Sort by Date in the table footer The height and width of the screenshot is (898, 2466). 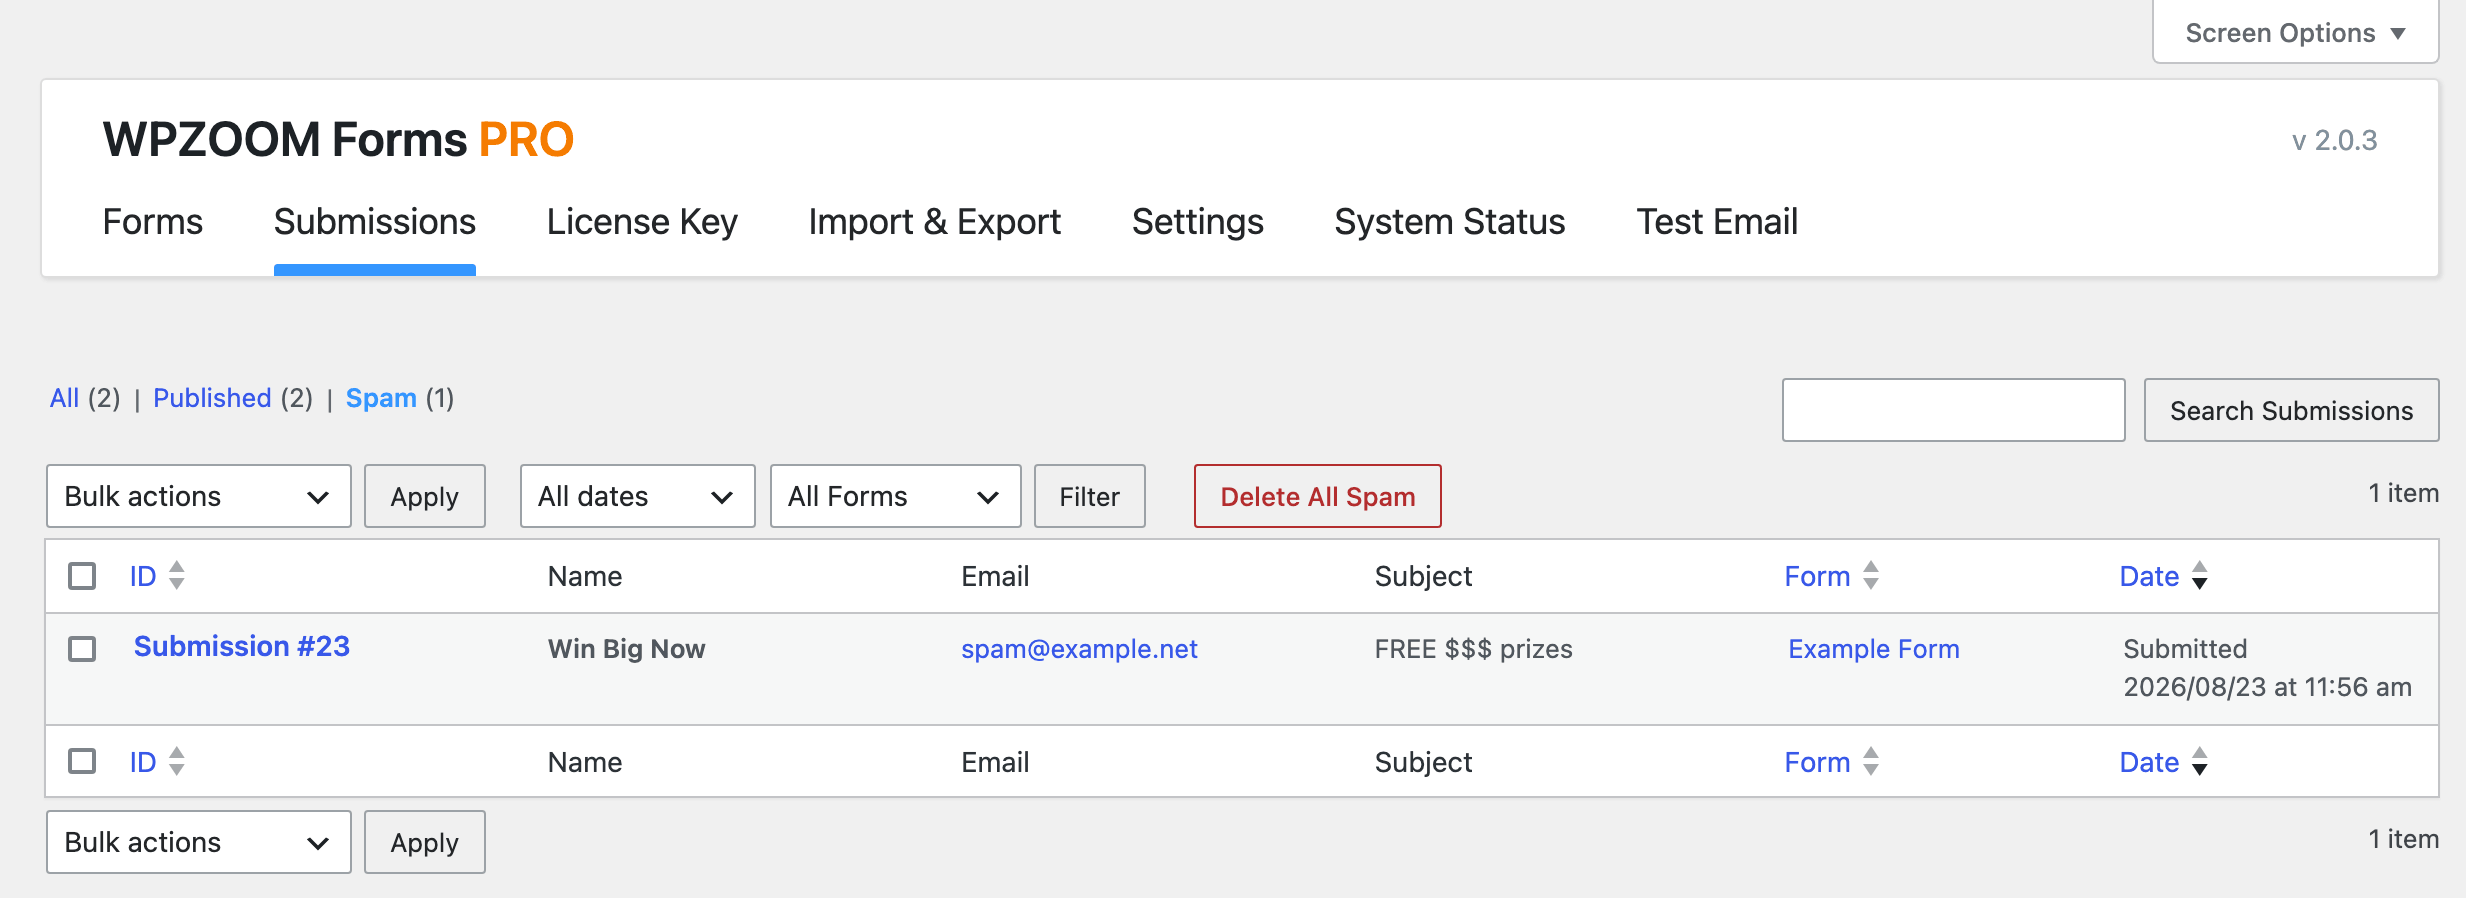(2149, 762)
